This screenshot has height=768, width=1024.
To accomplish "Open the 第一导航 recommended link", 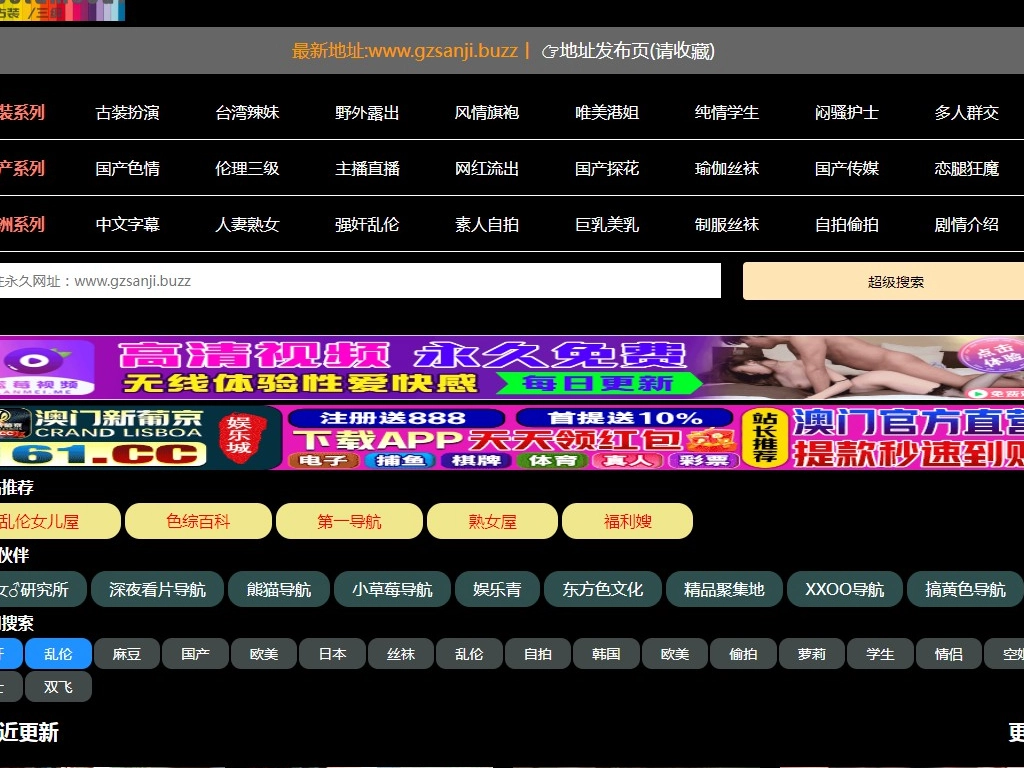I will (349, 521).
